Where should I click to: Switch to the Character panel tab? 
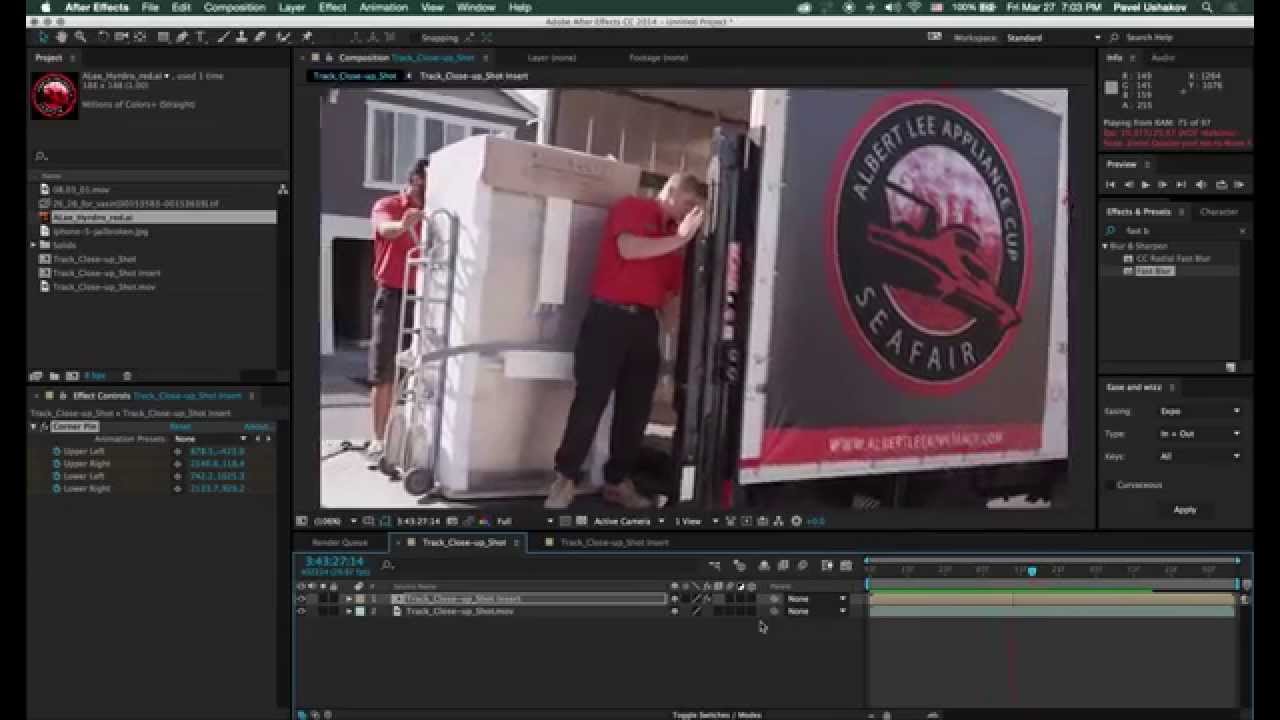1218,212
